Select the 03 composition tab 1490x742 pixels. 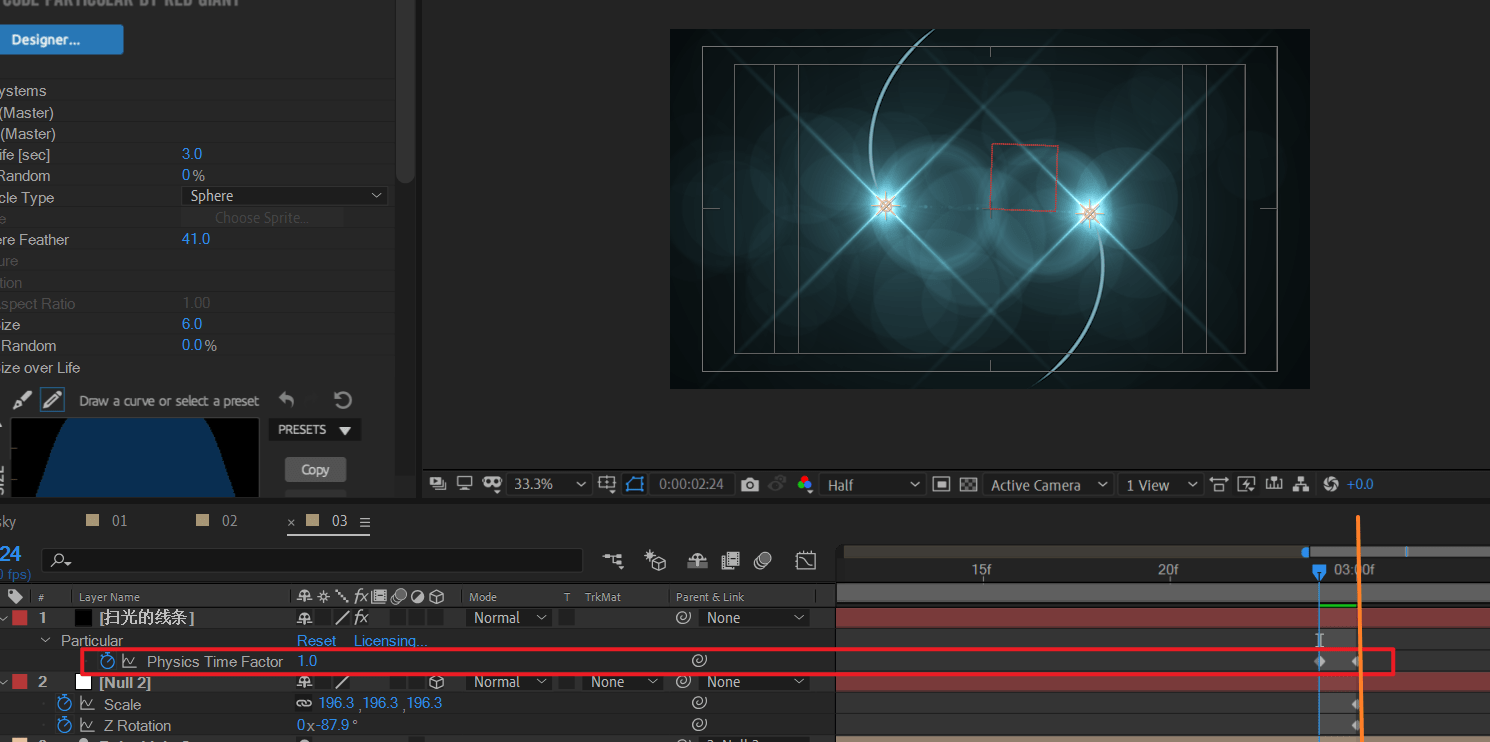point(339,521)
